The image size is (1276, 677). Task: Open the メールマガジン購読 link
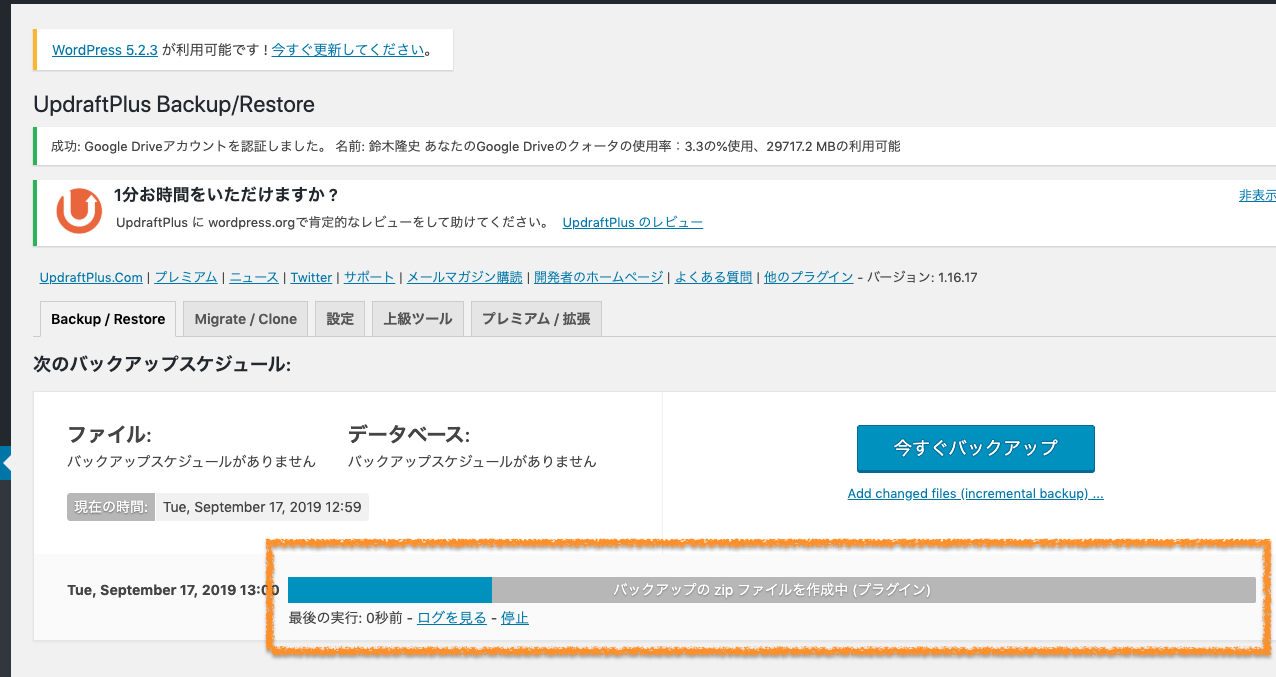[464, 277]
